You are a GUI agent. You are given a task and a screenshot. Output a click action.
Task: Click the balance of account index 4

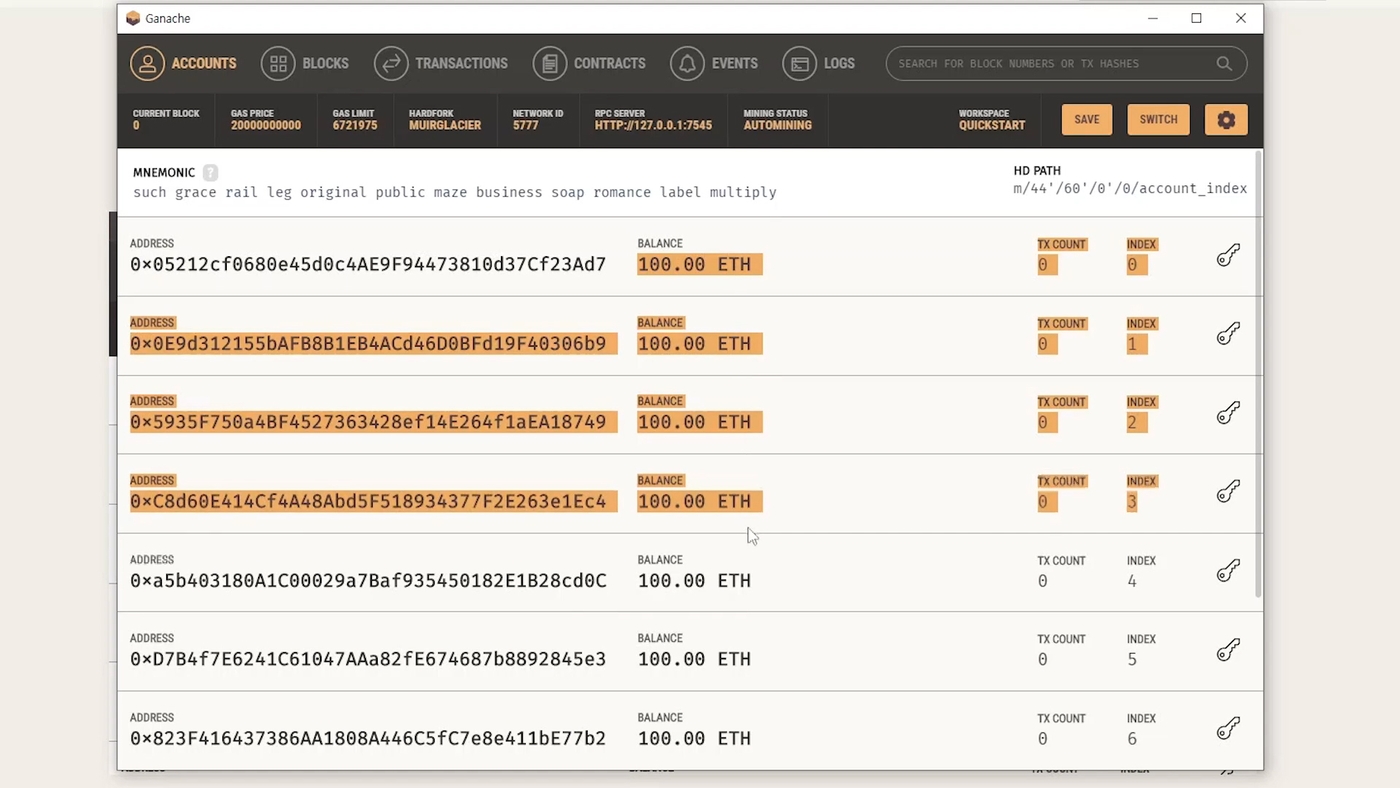coord(694,580)
